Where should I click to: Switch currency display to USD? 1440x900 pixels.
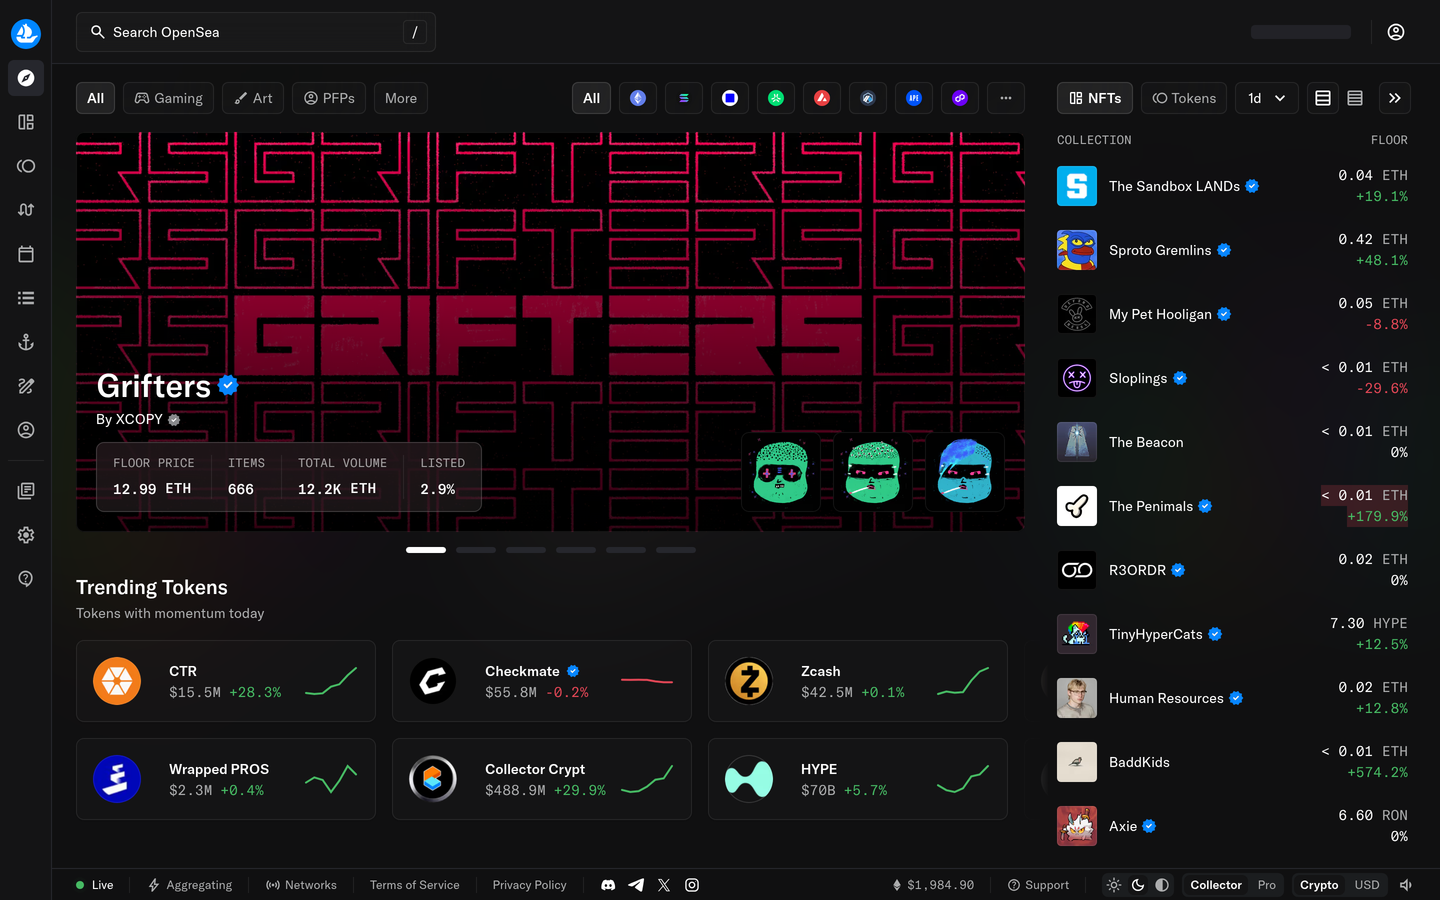(x=1367, y=885)
